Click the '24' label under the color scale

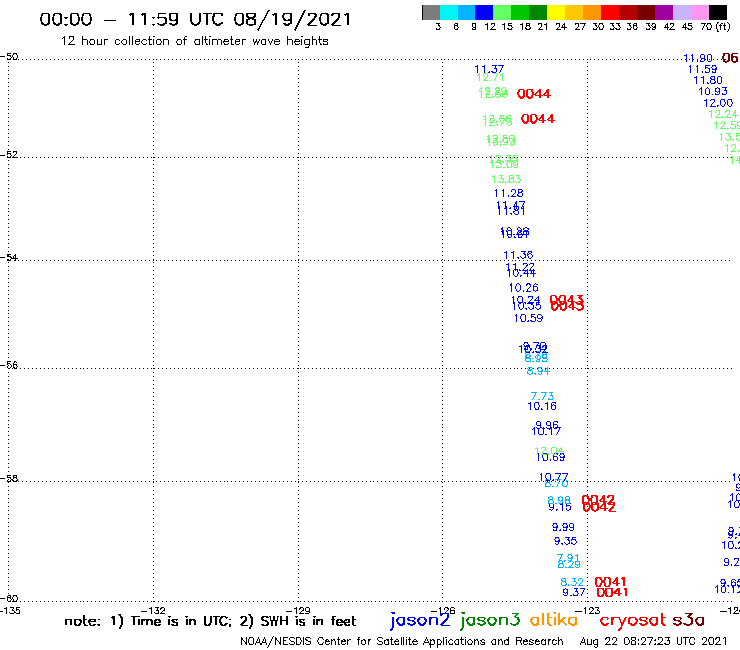point(561,27)
